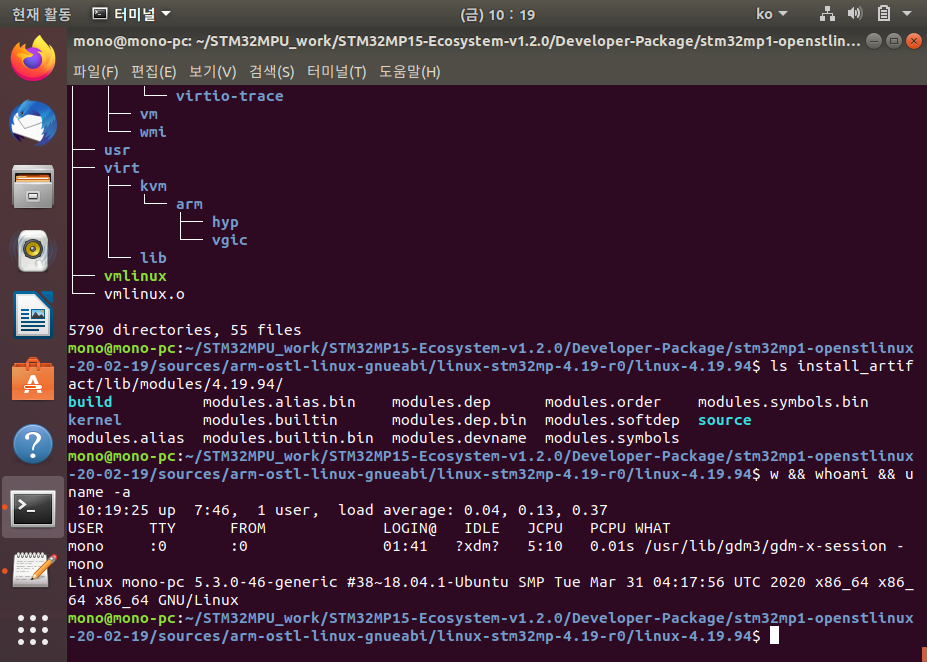This screenshot has height=662, width=927.
Task: Open the system menu arrow in top bar
Action: 907,14
